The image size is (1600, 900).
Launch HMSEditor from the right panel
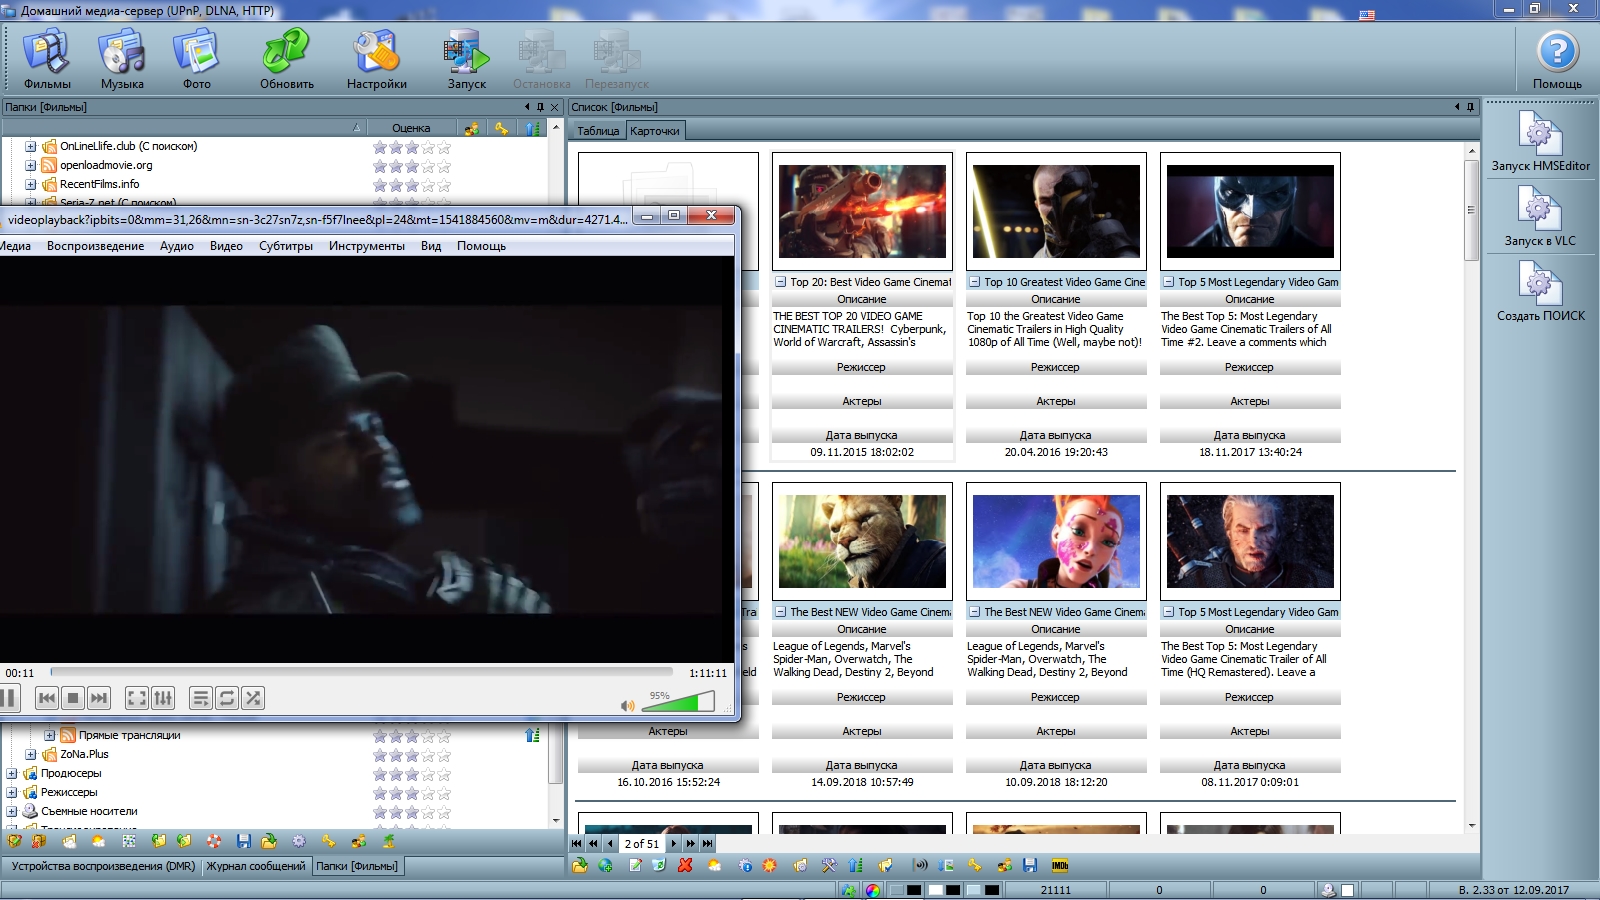[x=1540, y=141]
